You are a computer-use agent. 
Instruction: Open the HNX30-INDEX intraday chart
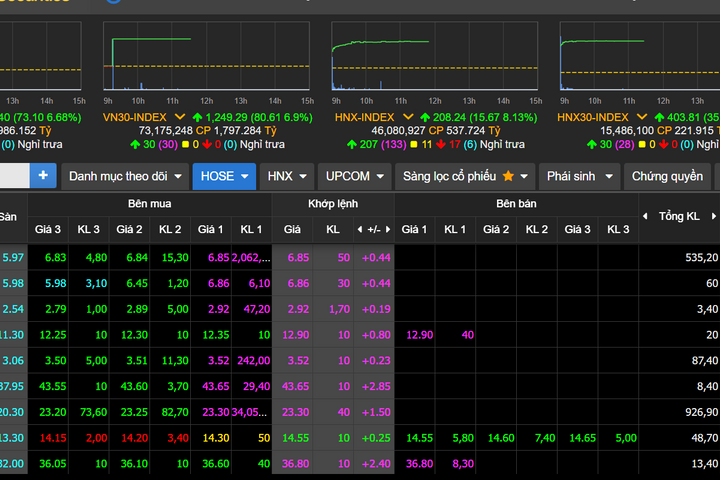[x=640, y=56]
